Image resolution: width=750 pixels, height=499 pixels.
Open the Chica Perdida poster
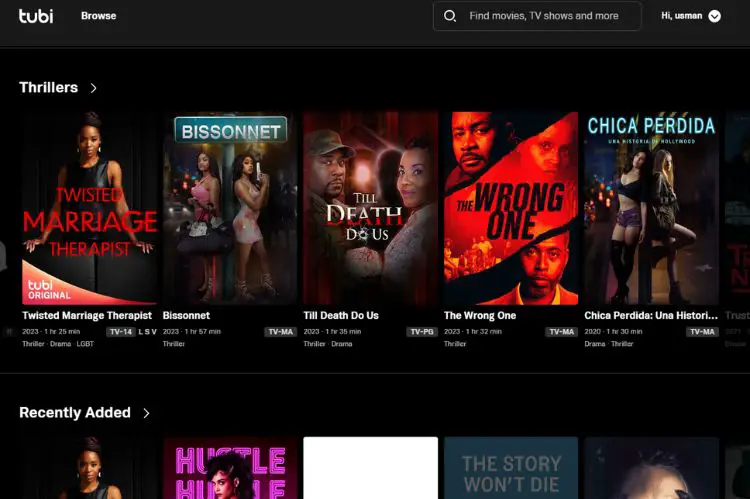click(651, 208)
